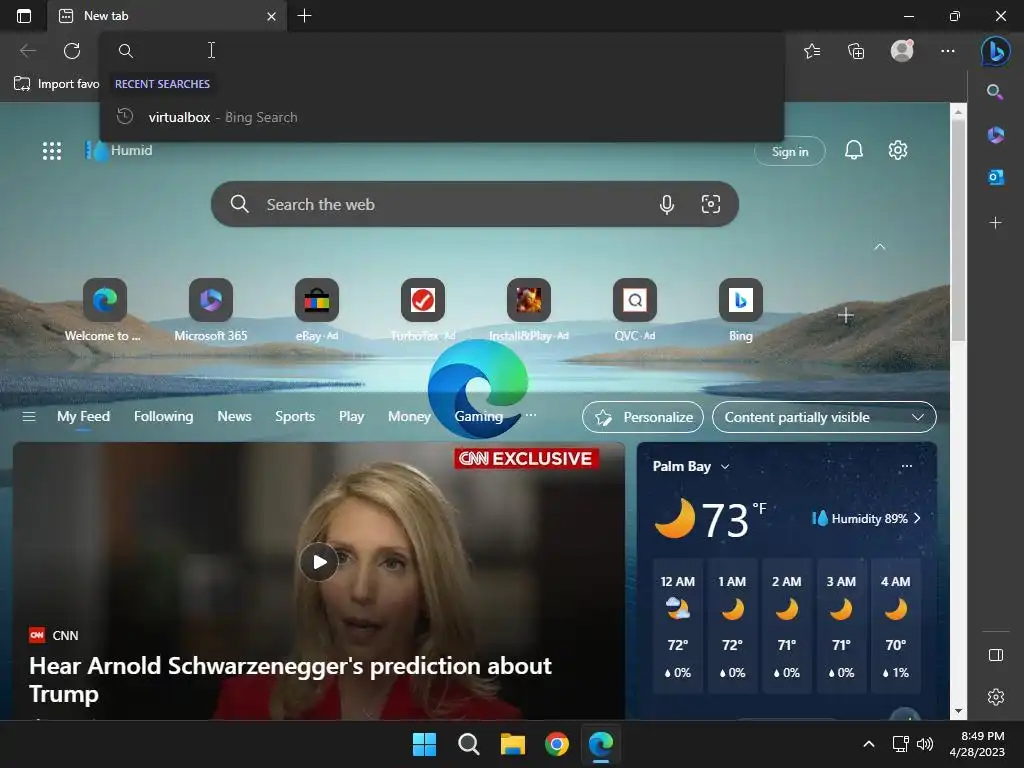Play the CNN video
Screen dimensions: 1024x768
[x=319, y=562]
